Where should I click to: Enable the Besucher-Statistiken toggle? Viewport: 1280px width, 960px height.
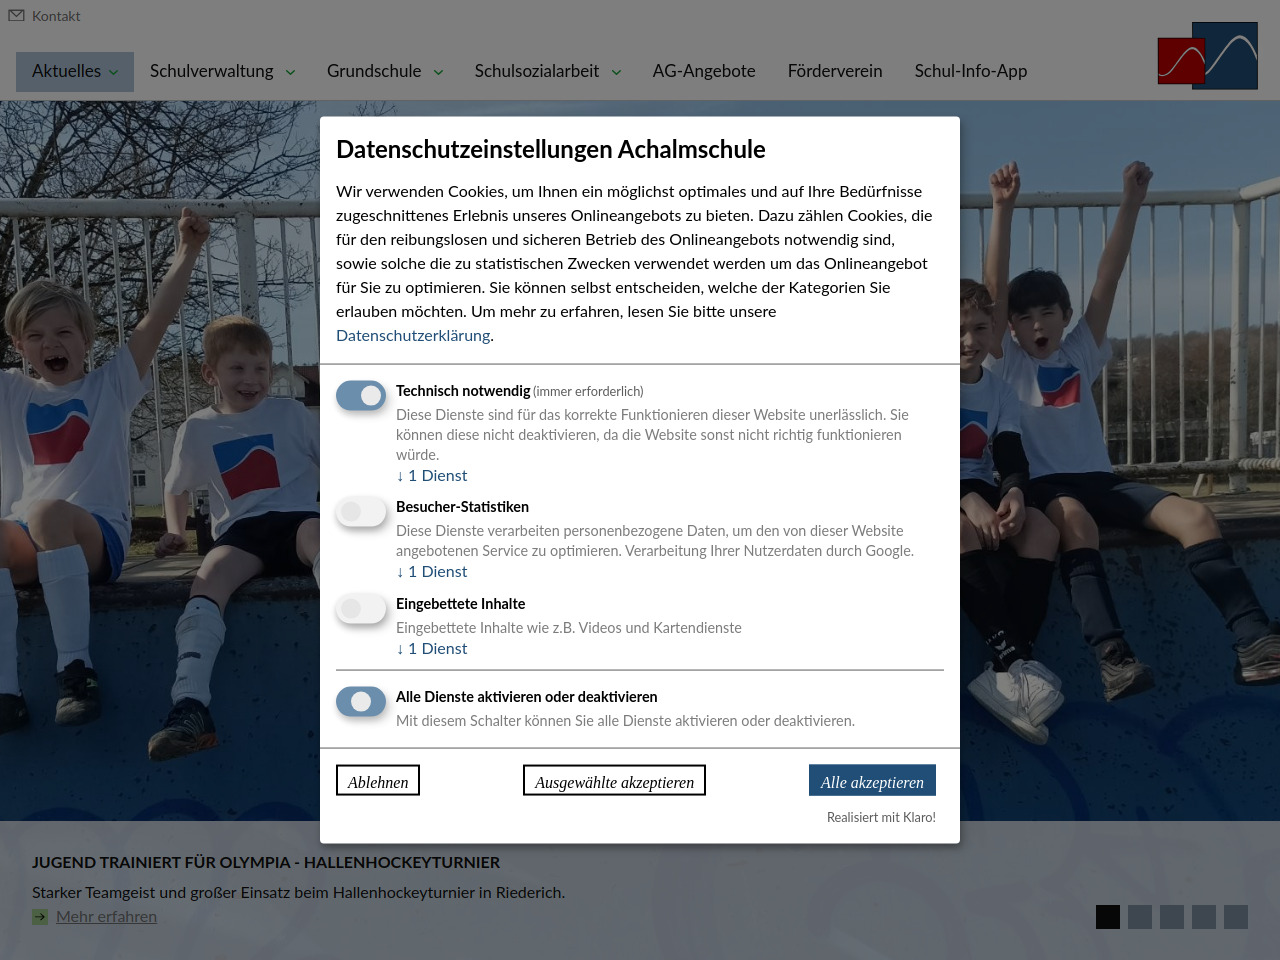pos(361,512)
